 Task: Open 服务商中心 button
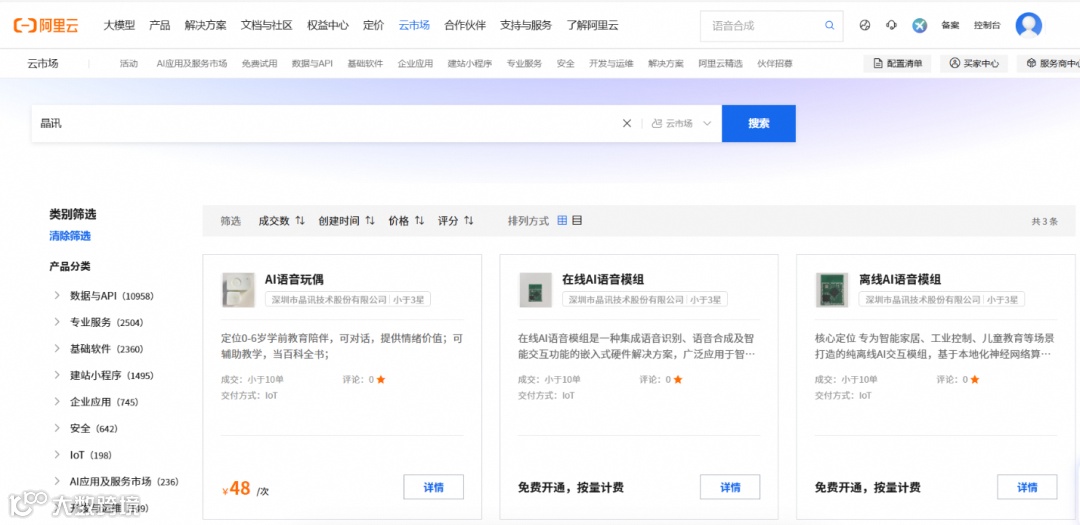[x=1048, y=63]
